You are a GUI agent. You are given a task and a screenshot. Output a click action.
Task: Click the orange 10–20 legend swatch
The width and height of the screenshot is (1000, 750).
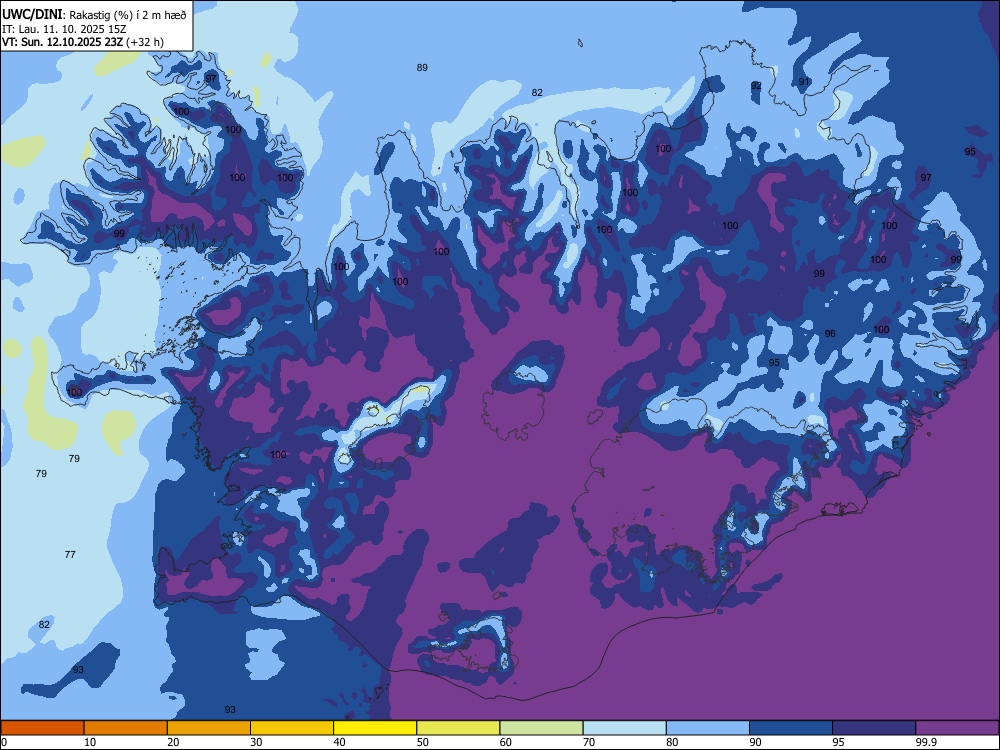point(126,728)
